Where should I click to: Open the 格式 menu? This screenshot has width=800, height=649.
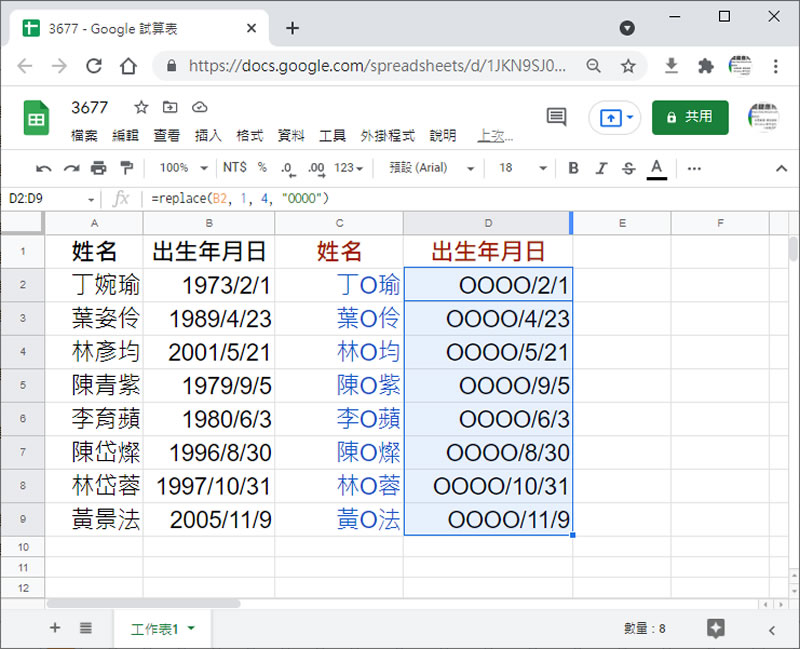(x=249, y=136)
